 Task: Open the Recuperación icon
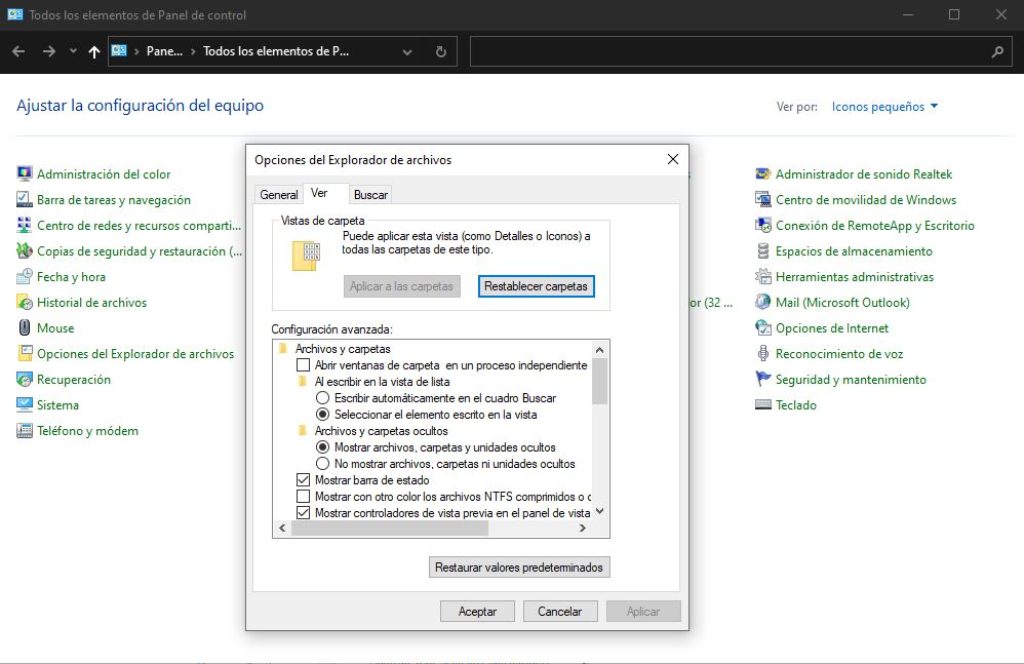pyautogui.click(x=24, y=379)
